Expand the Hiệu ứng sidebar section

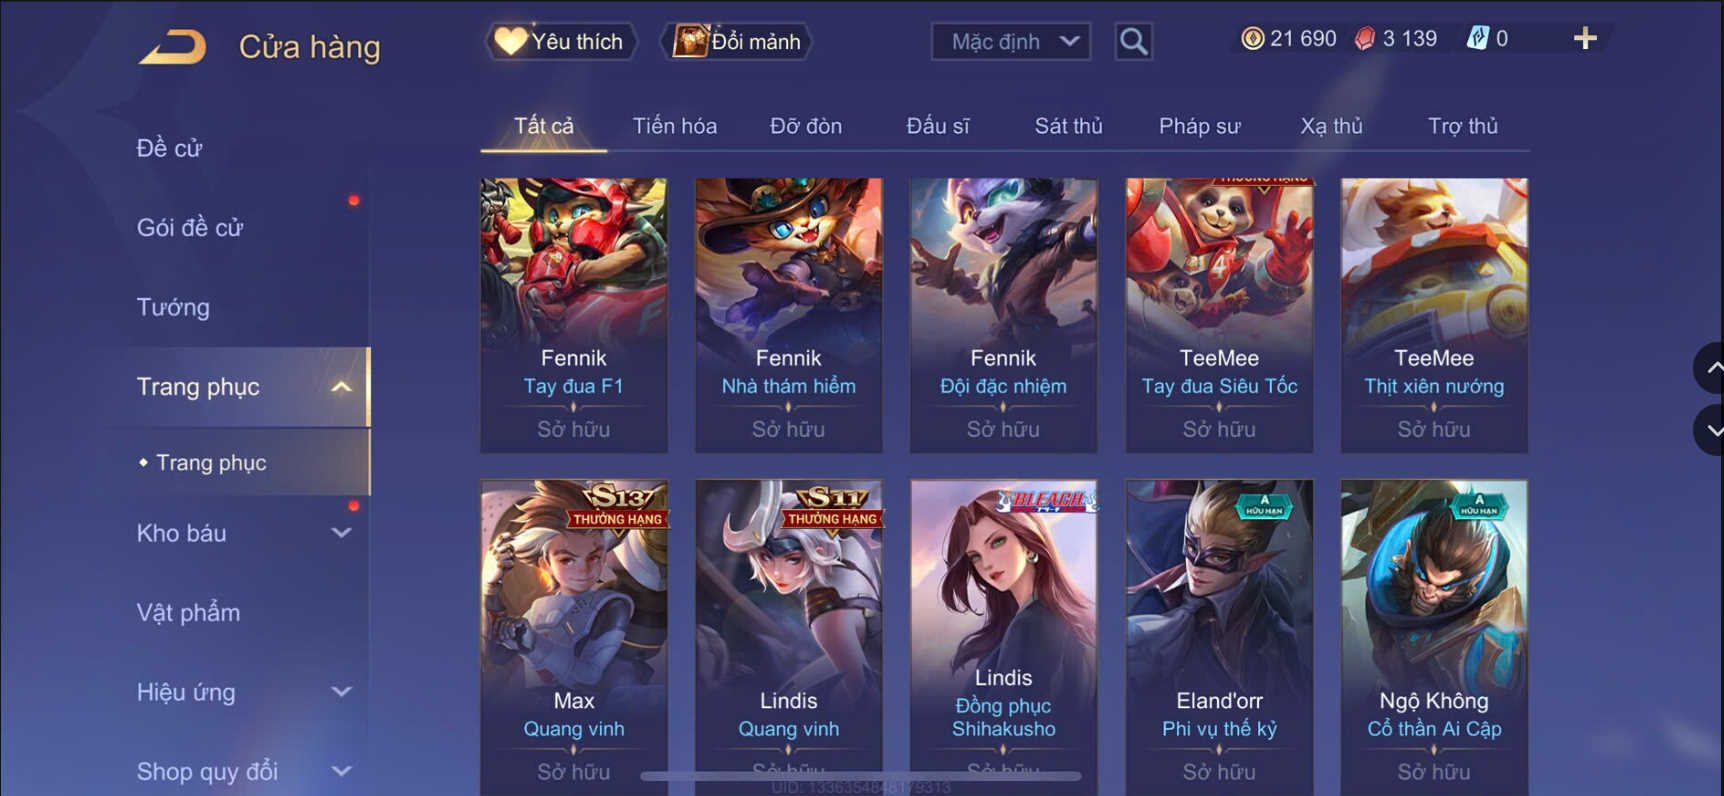pyautogui.click(x=244, y=692)
